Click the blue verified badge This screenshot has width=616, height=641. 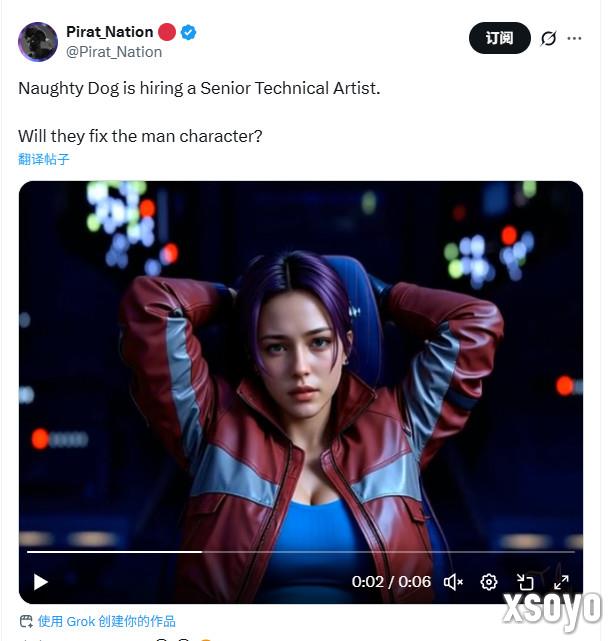pos(188,32)
